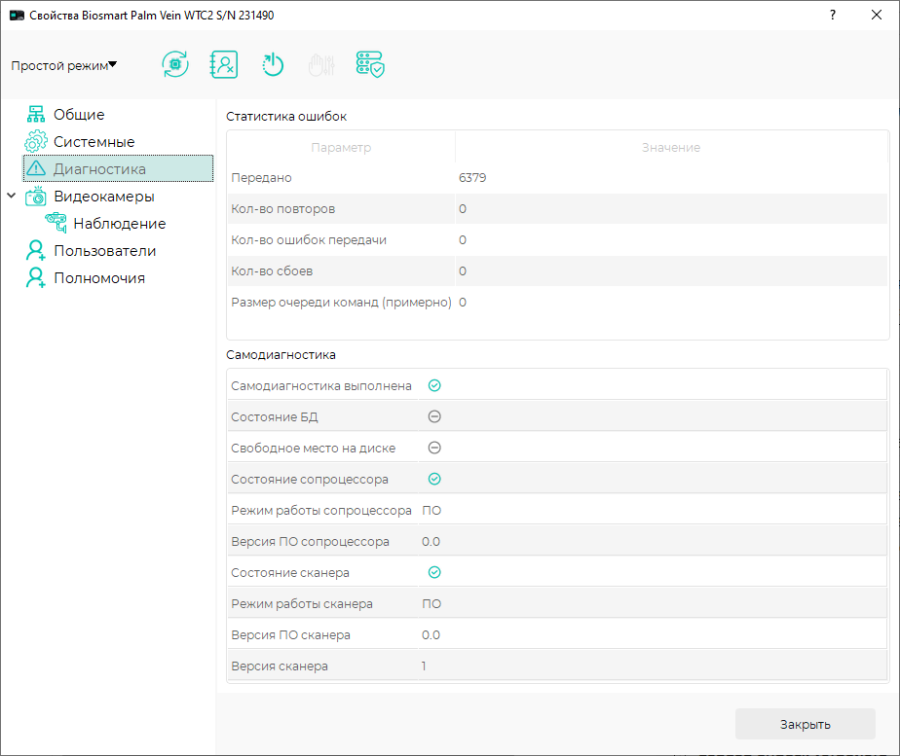Click the 'Самодиагностика' section heading
Image resolution: width=900 pixels, height=756 pixels.
point(281,355)
